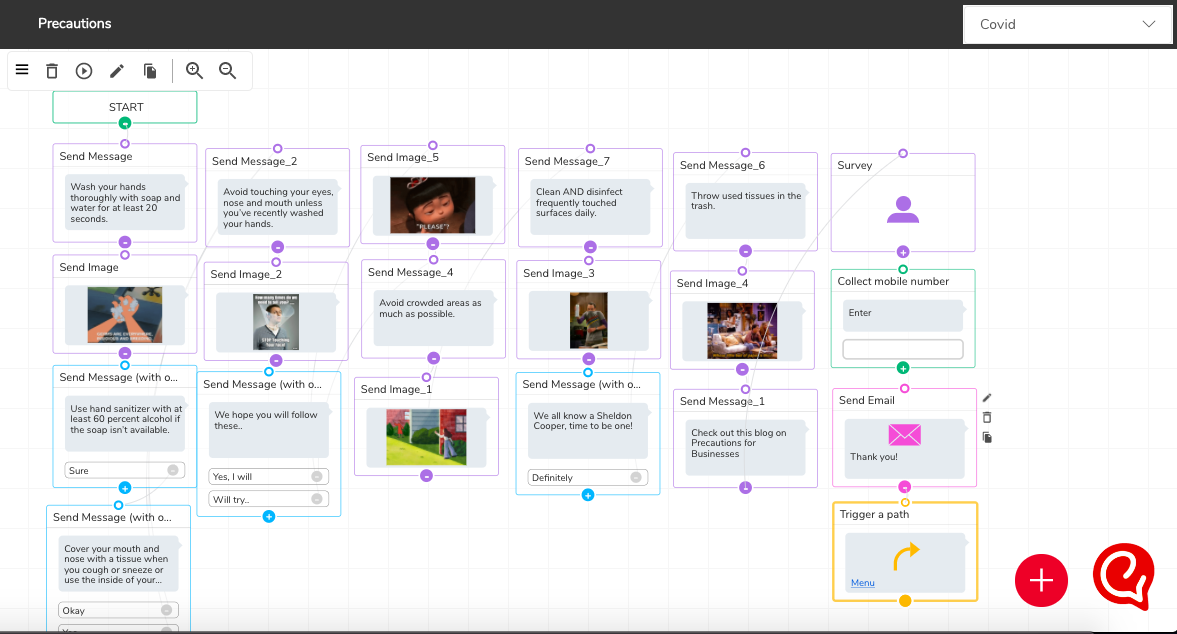The height and width of the screenshot is (634, 1177).
Task: Collapse Send Image_5 node via minus connector
Action: pos(433,244)
